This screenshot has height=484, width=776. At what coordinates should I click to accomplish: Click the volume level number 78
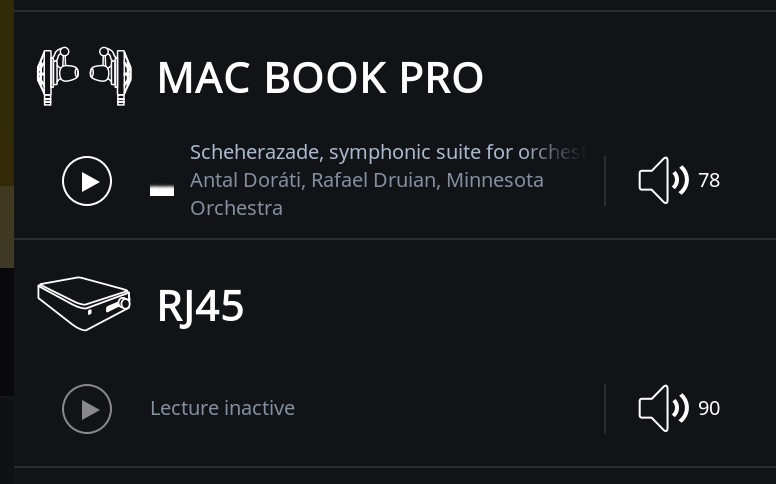point(709,181)
